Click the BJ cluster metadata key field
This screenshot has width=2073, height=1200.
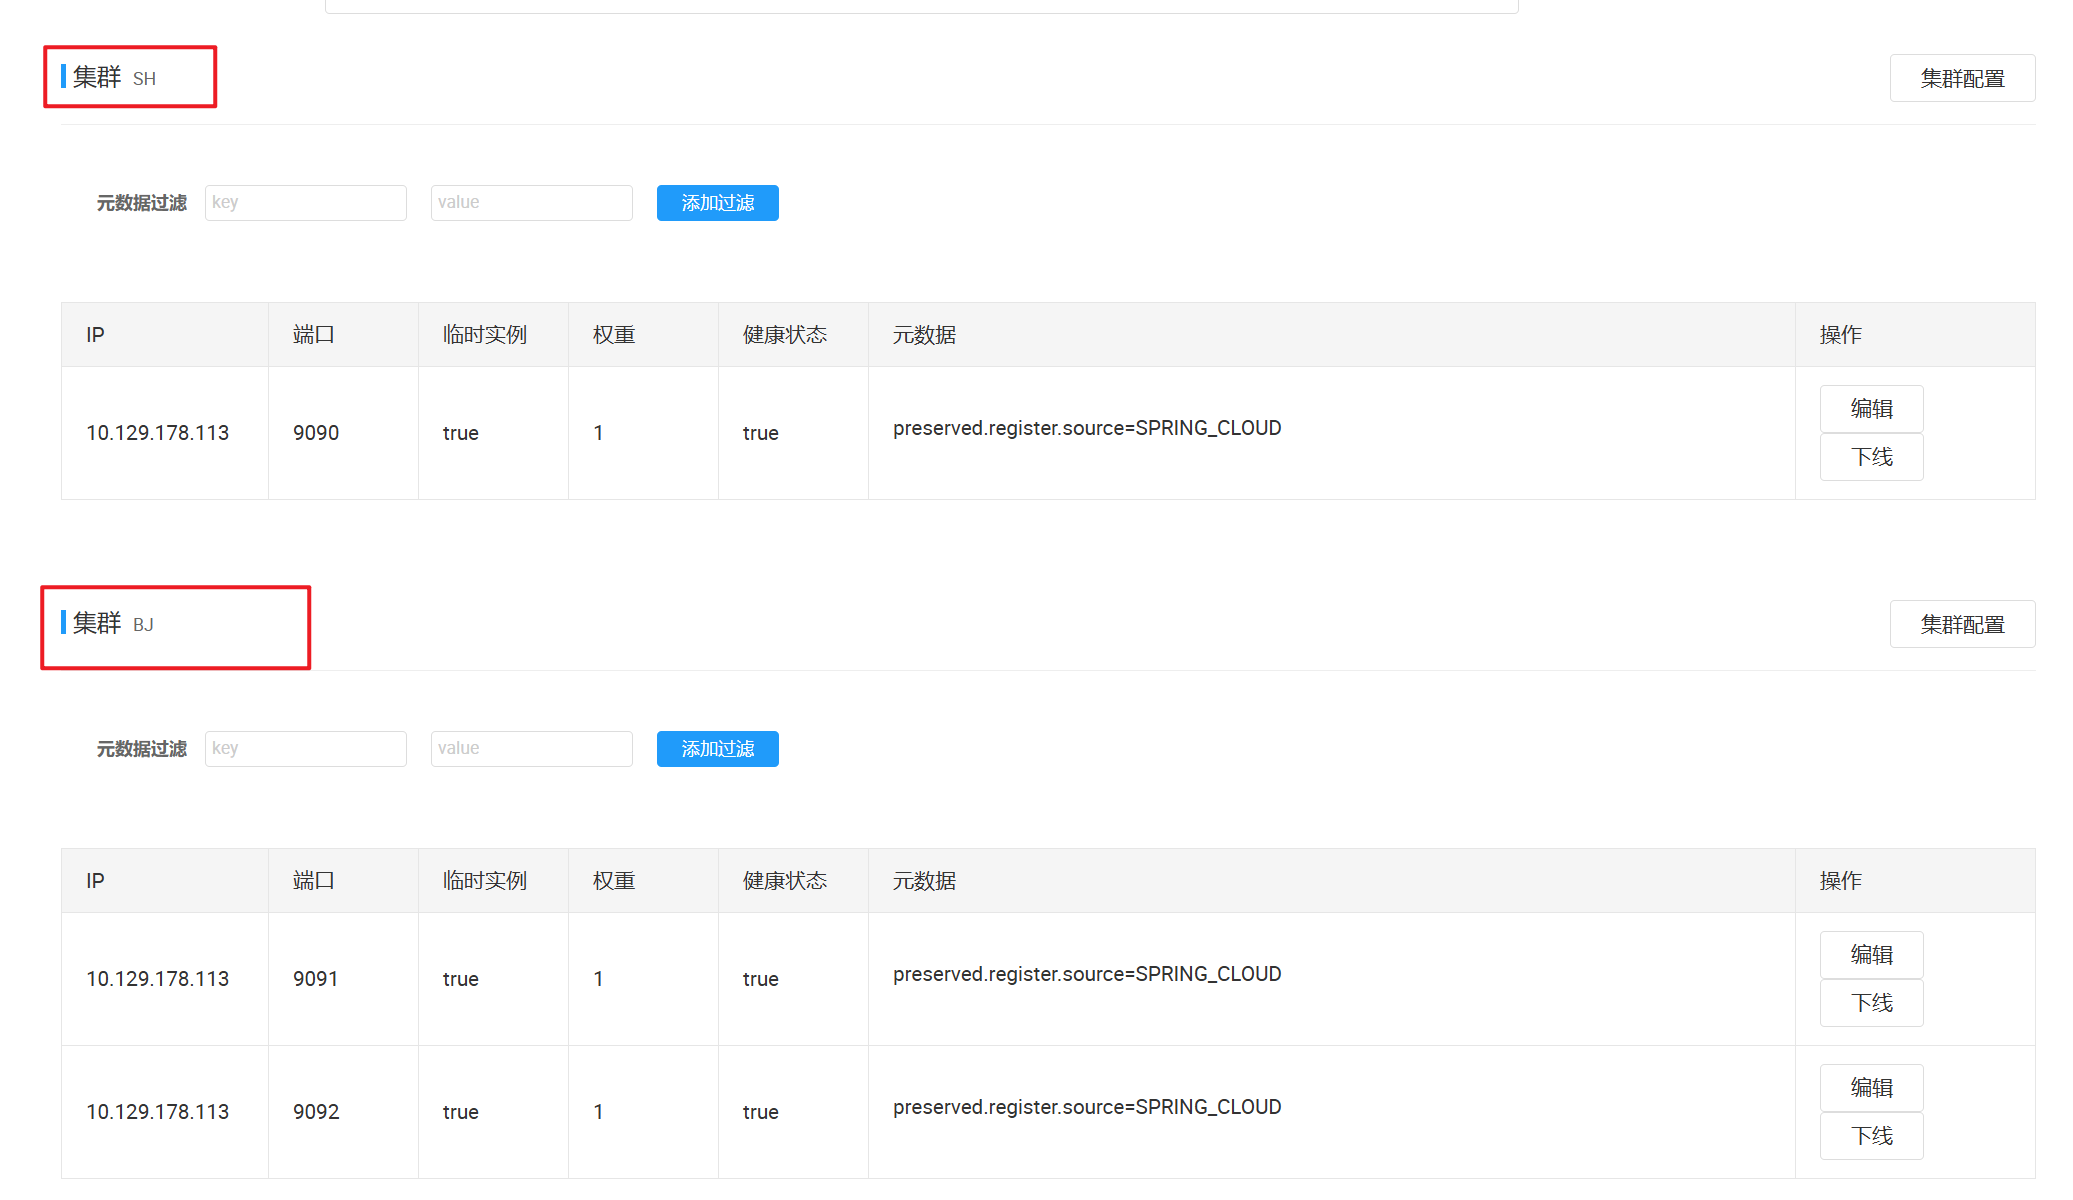[305, 748]
